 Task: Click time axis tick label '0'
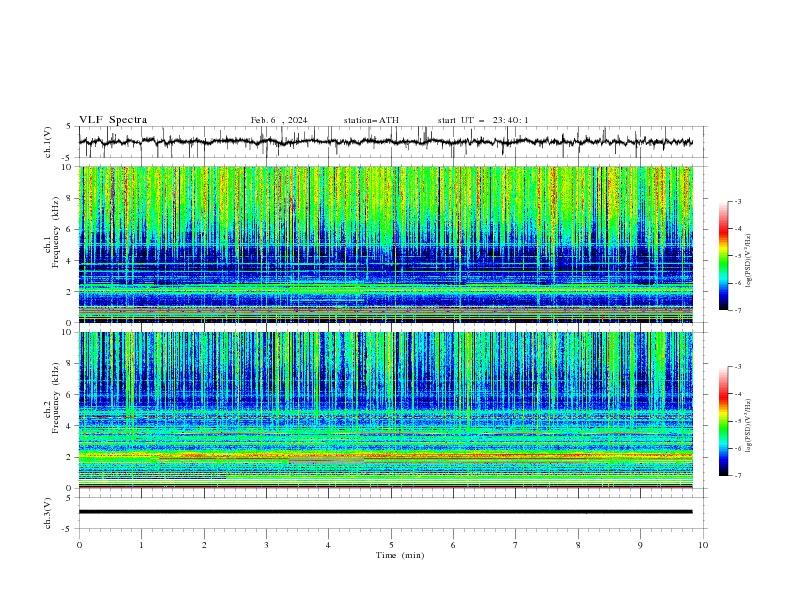click(79, 545)
